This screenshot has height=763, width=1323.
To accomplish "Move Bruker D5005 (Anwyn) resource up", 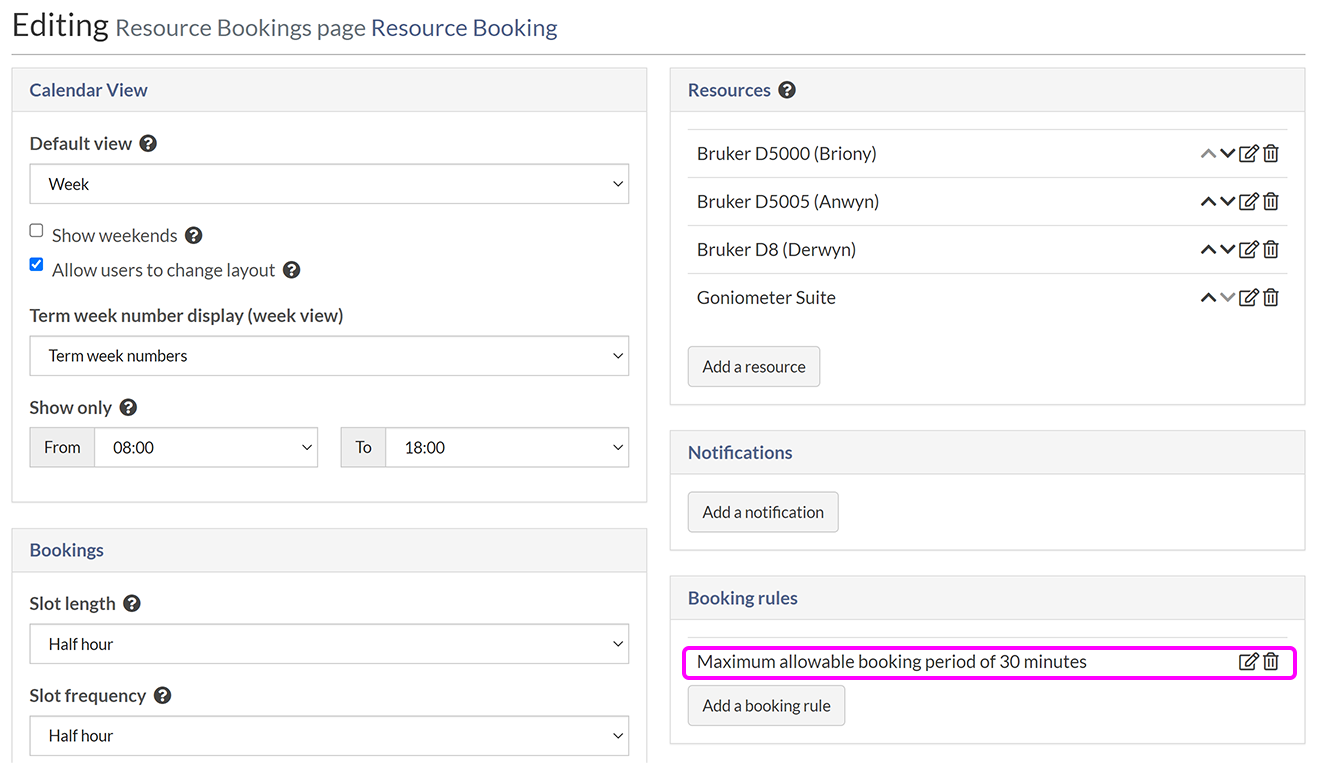I will (1208, 202).
